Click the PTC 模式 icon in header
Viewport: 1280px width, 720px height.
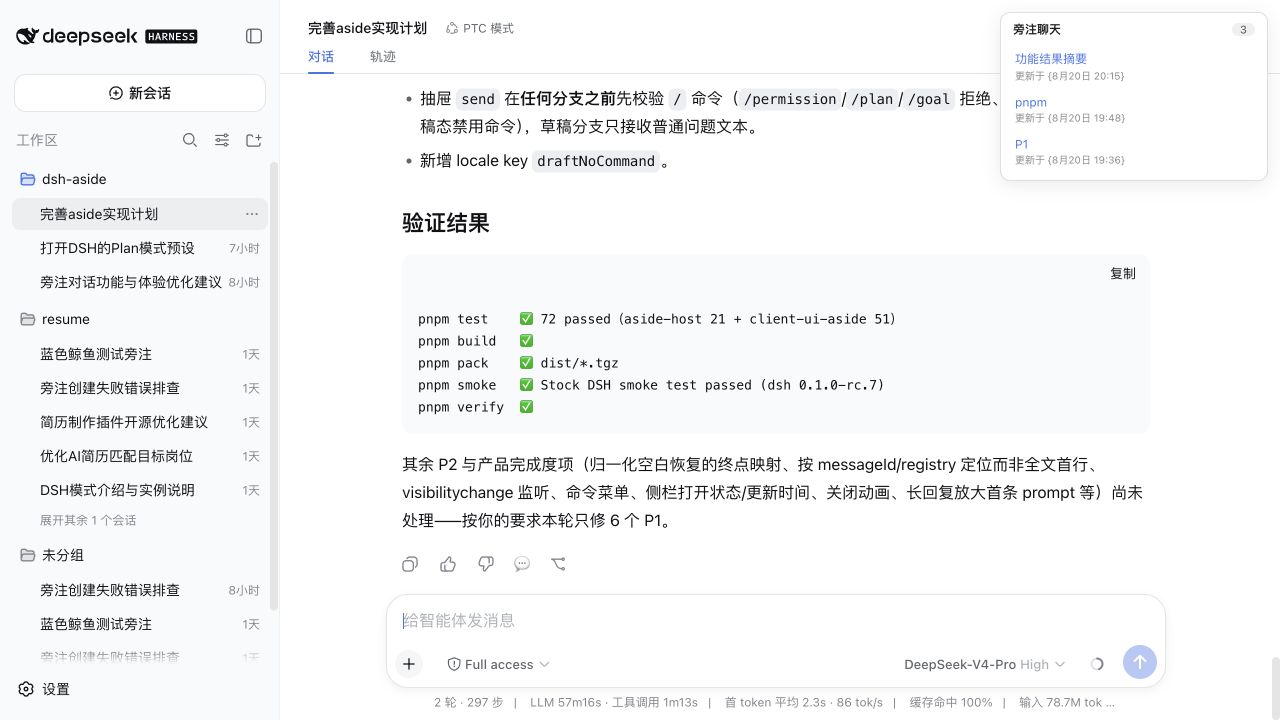[452, 28]
